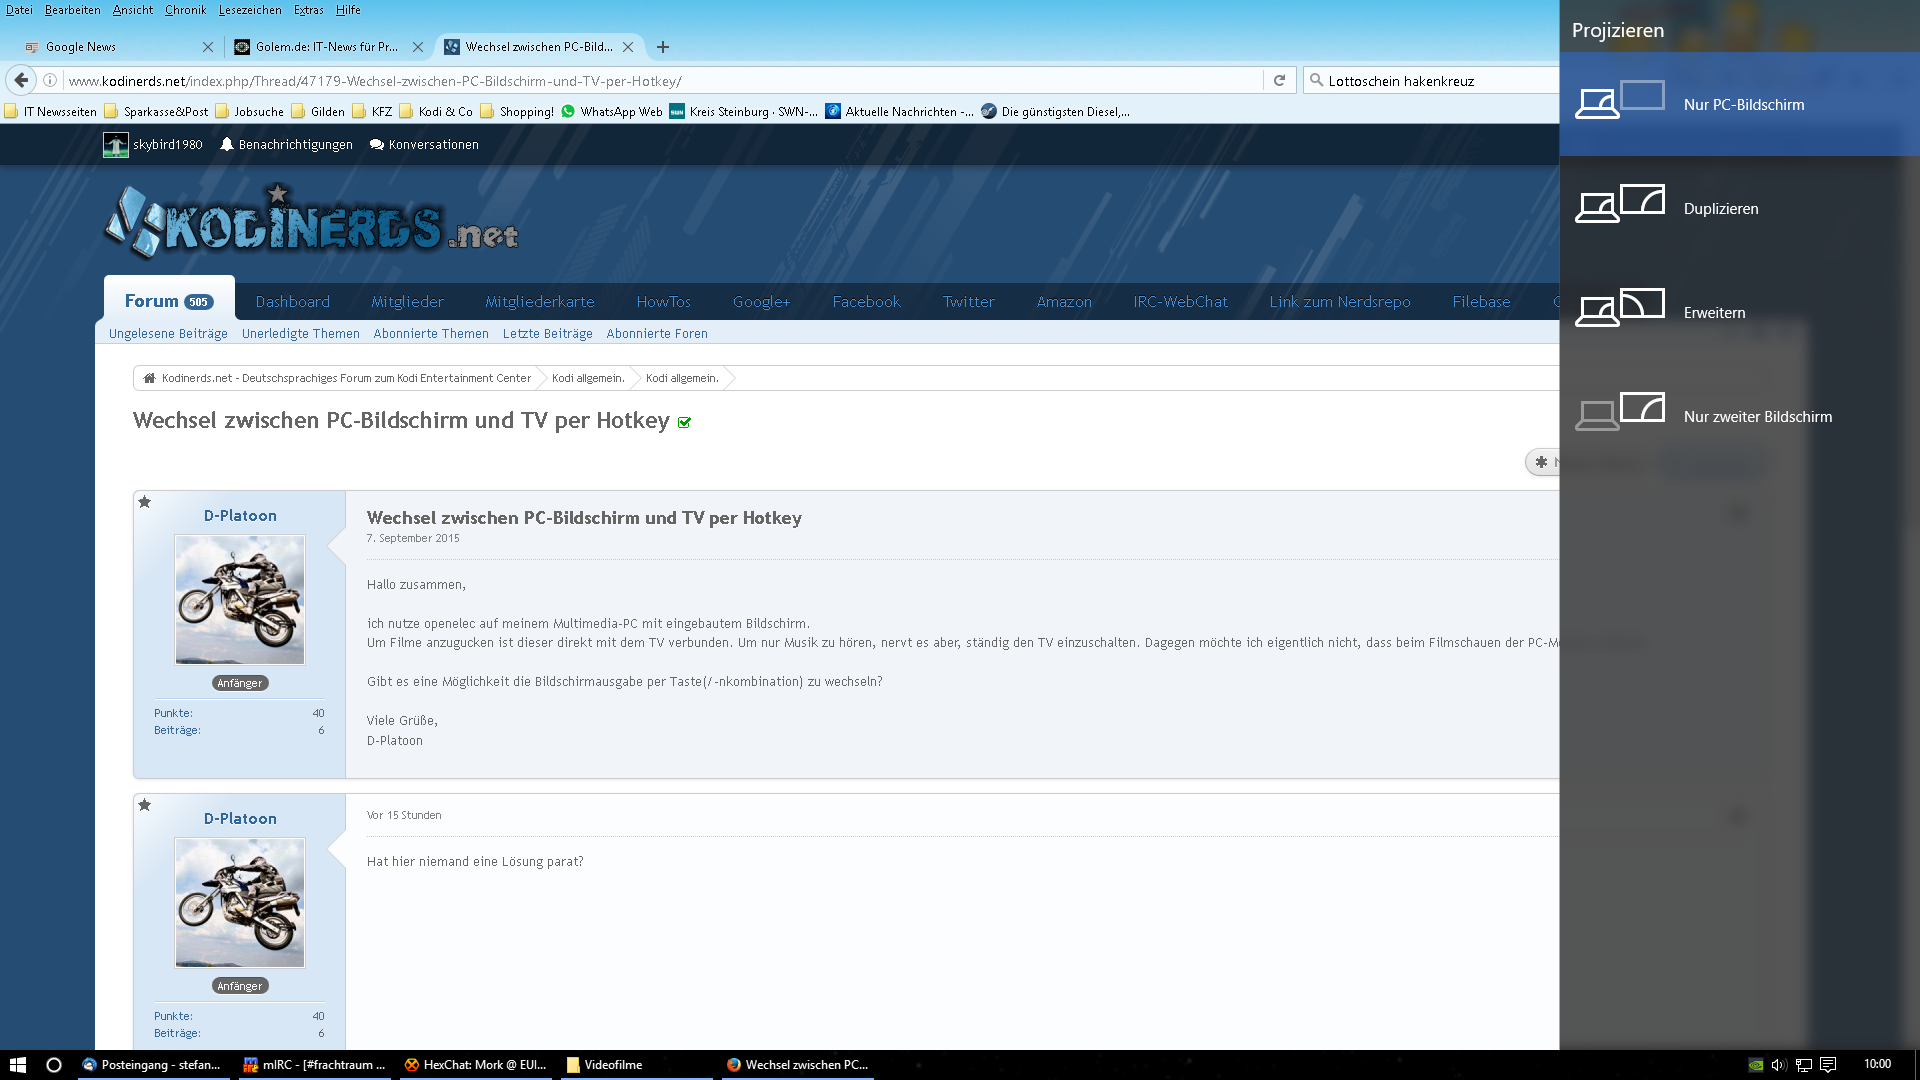Click skybird1980 user avatar
Image resolution: width=1920 pixels, height=1080 pixels.
point(116,144)
